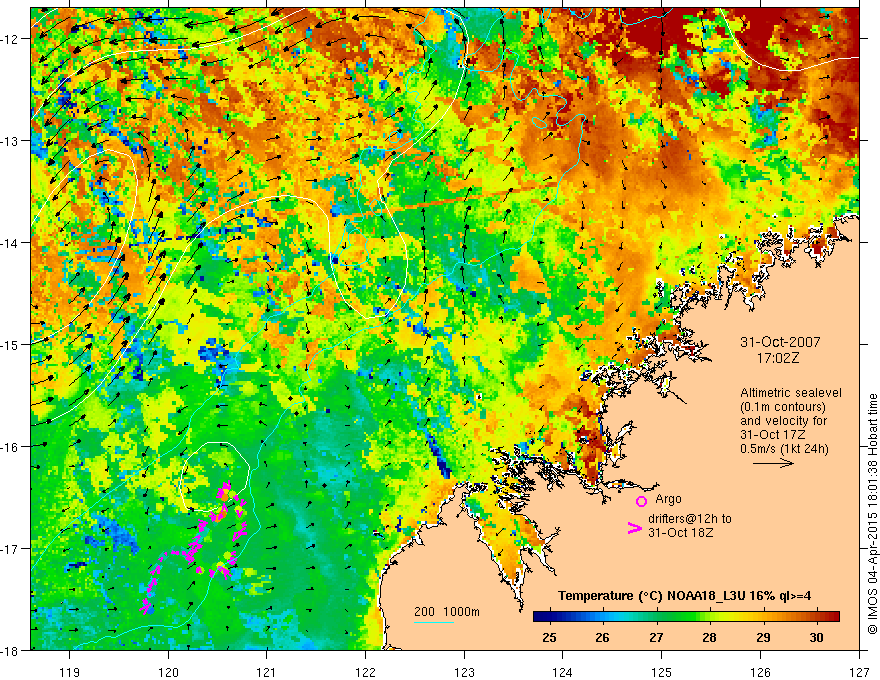Click the '121' longitude axis label

[267, 672]
